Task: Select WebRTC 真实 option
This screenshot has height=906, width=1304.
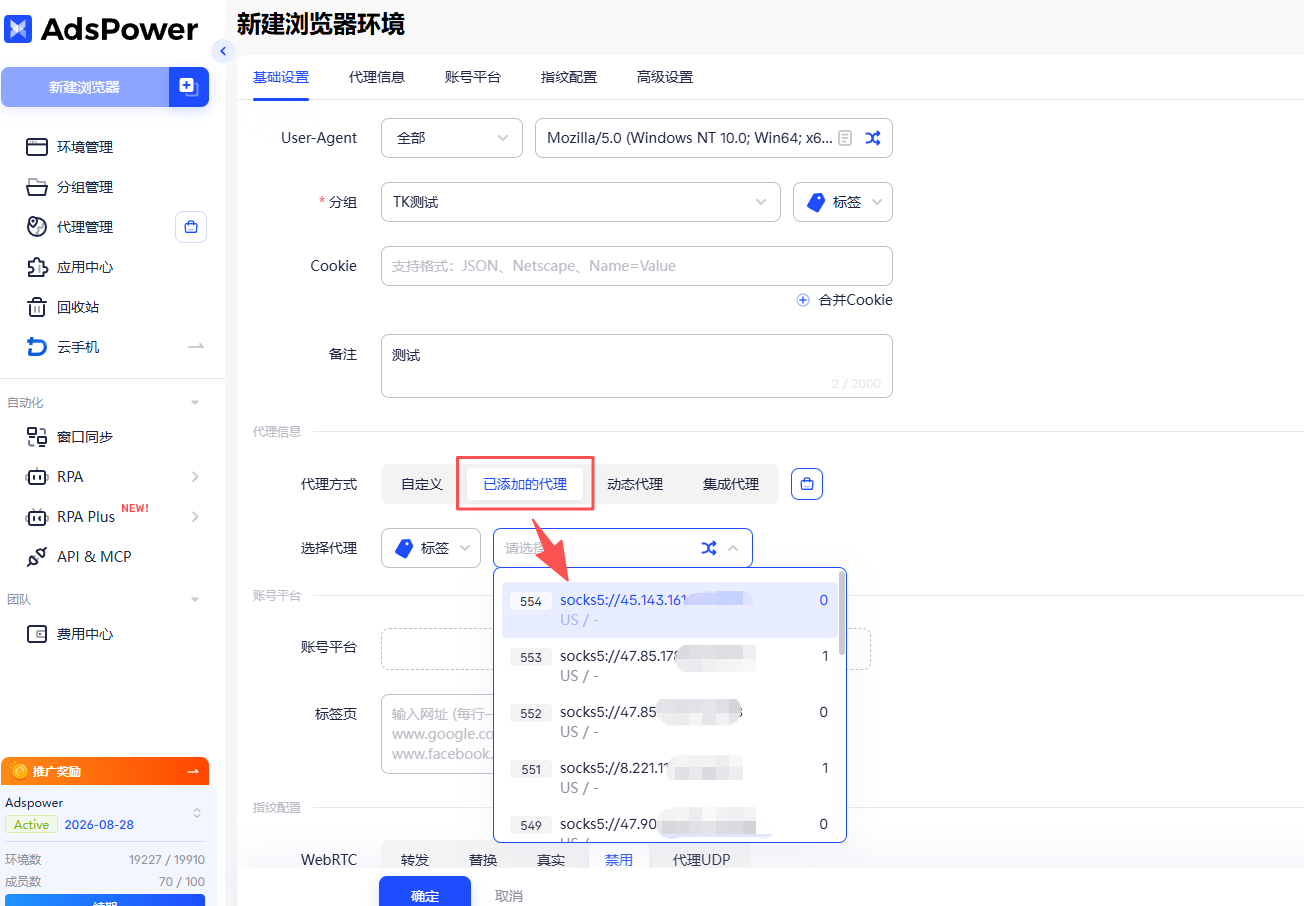Action: [551, 860]
